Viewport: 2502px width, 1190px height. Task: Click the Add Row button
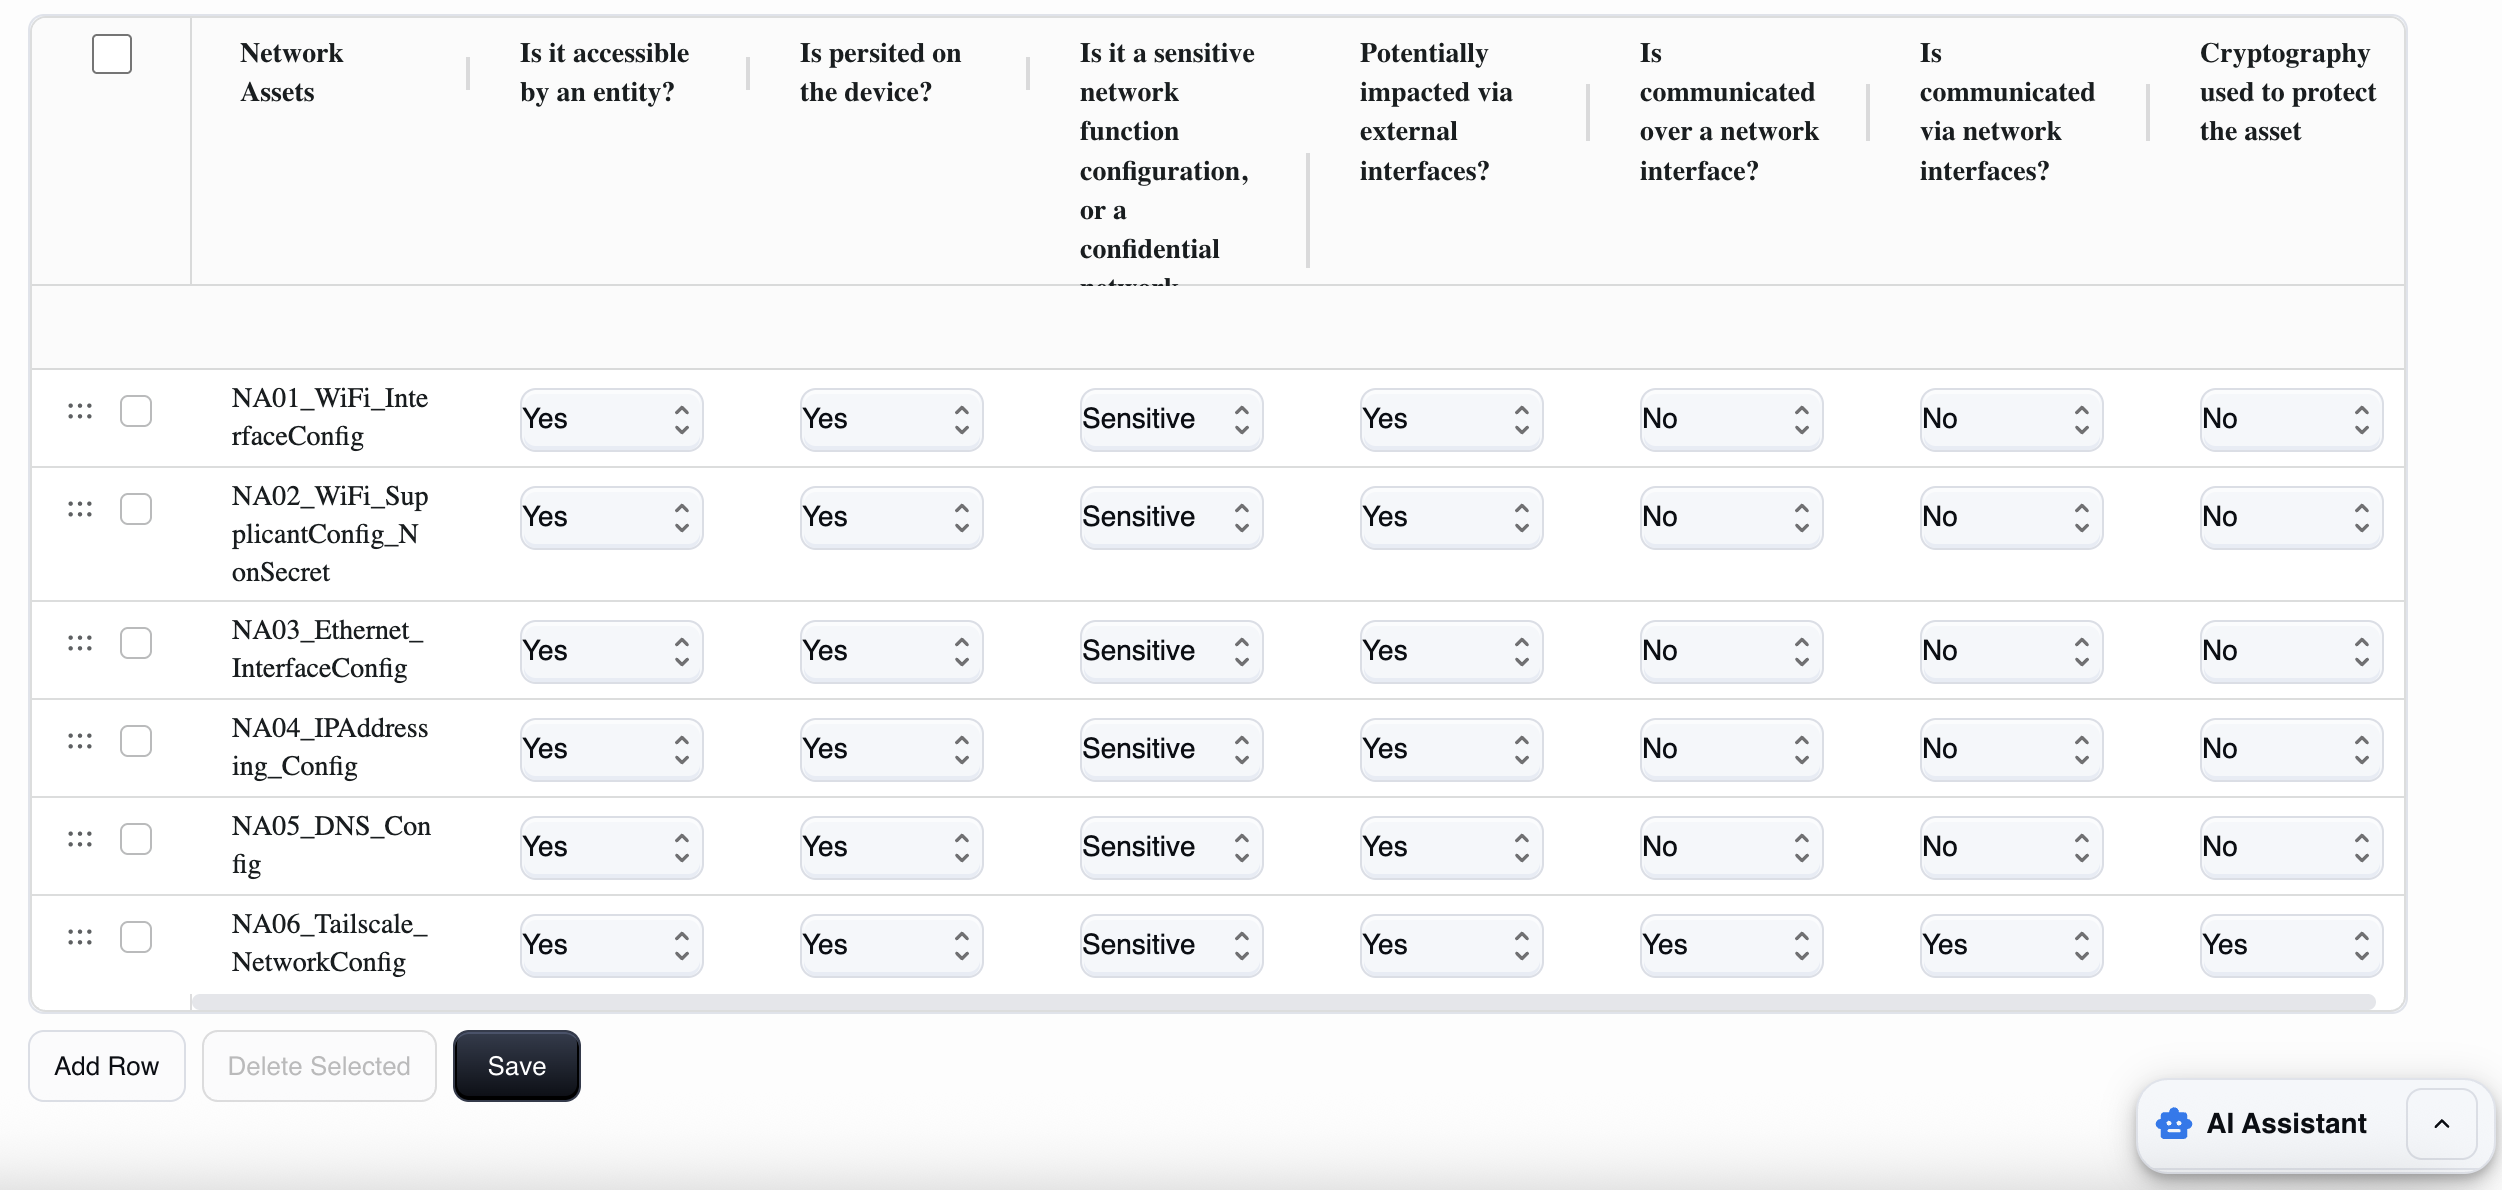click(x=106, y=1065)
